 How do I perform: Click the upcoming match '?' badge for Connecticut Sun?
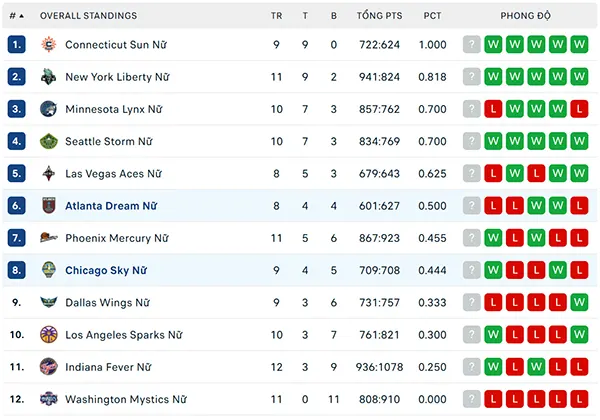[471, 45]
